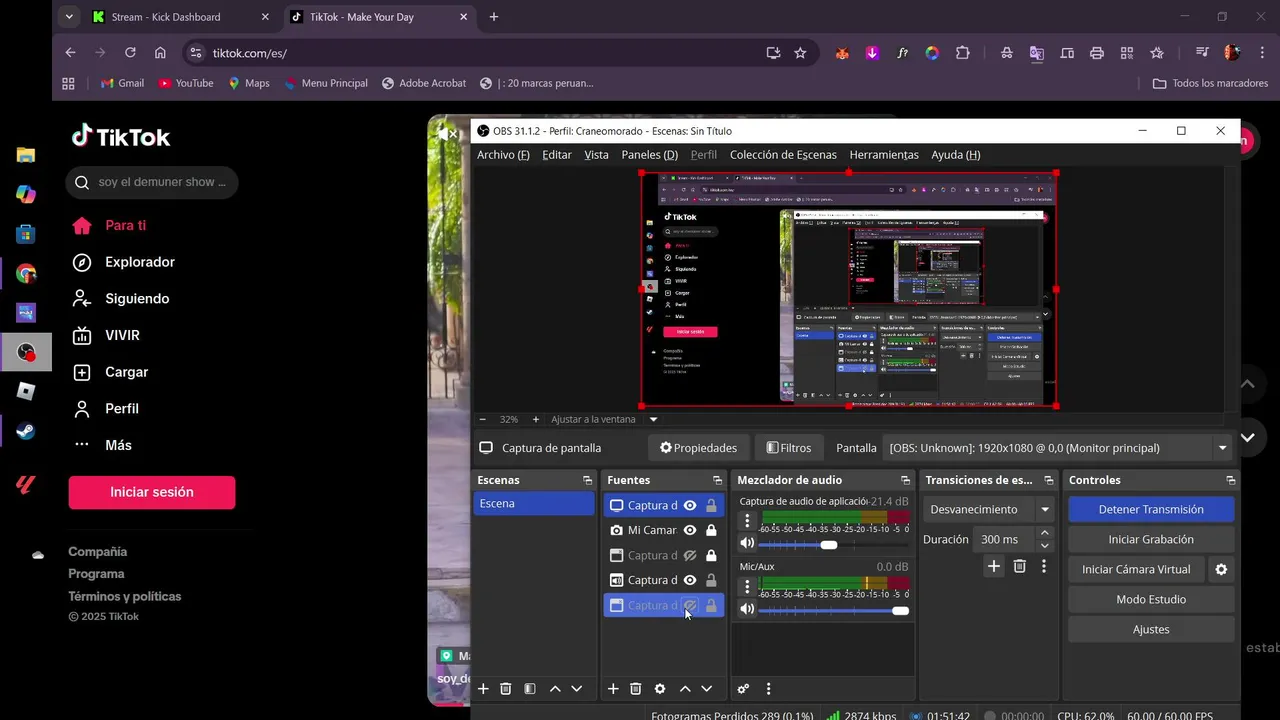Float the Escenas dock panel
1280x720 pixels.
click(x=587, y=480)
